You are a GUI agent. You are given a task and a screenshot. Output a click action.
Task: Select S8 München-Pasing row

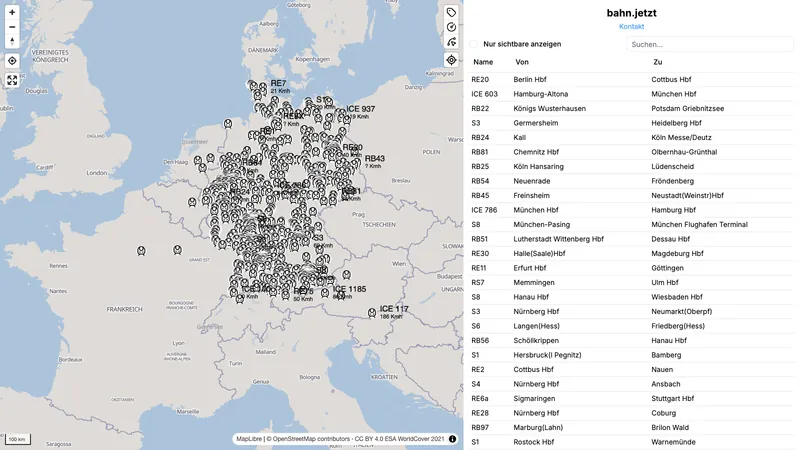tap(631, 224)
